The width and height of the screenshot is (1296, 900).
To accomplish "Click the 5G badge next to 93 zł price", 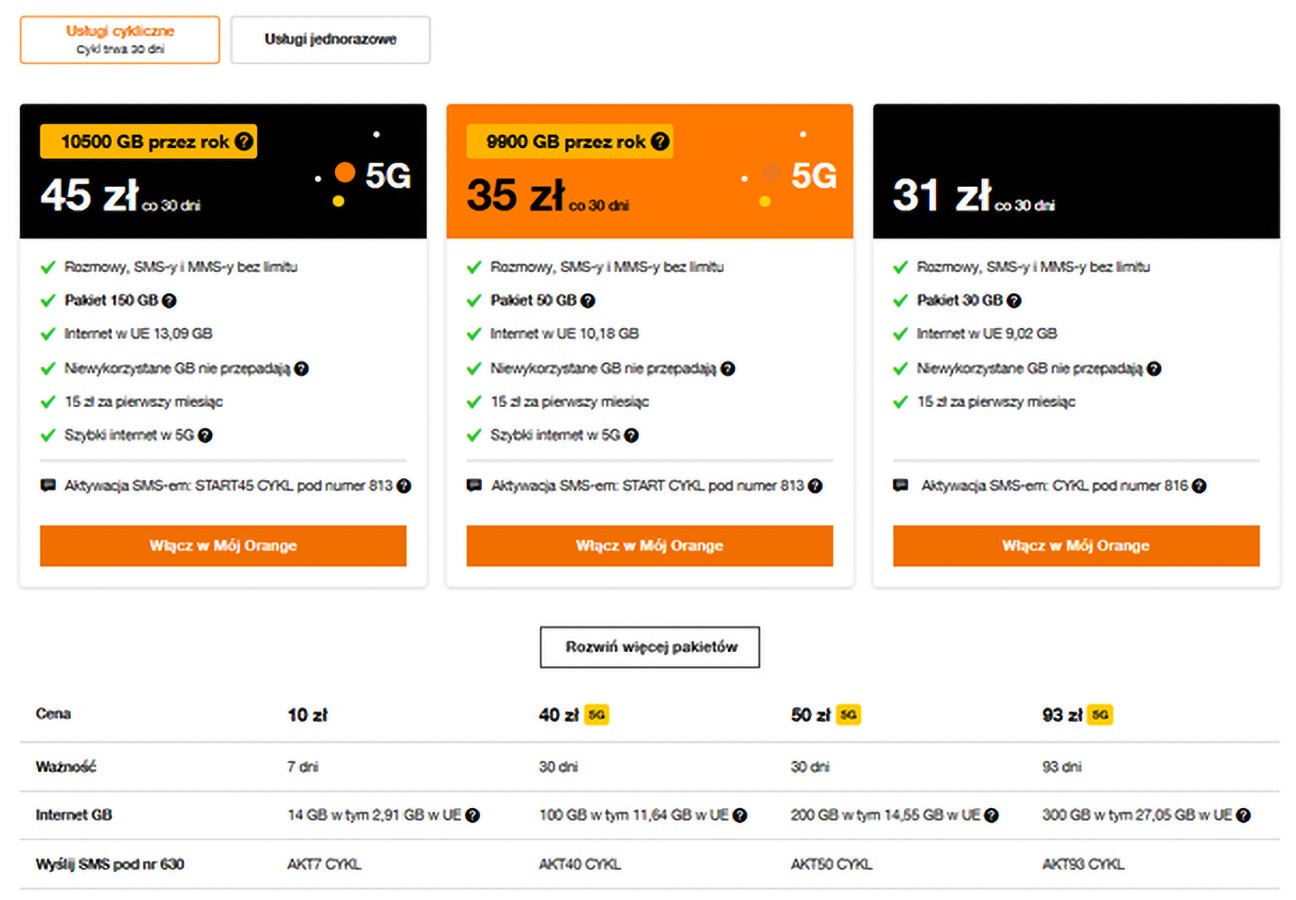I will coord(1098,714).
